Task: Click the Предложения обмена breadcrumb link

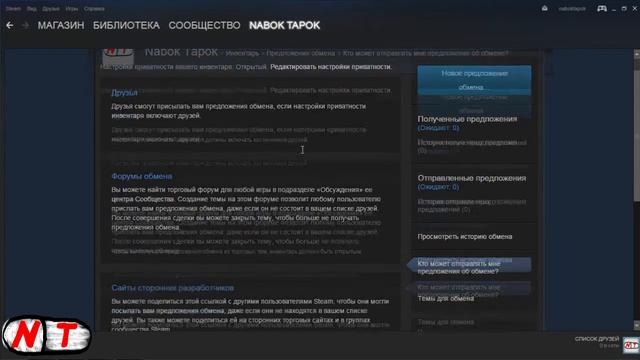Action: click(300, 53)
